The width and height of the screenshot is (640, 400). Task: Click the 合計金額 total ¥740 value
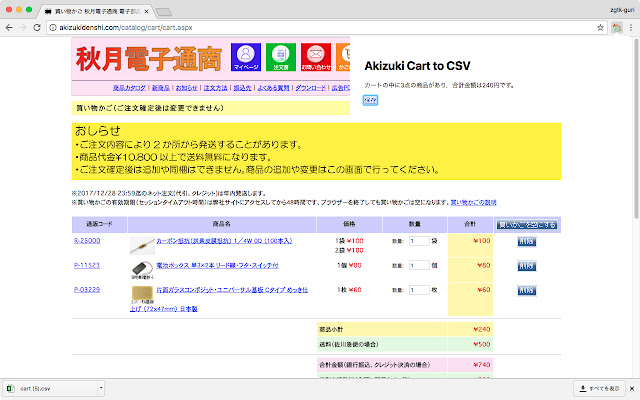[482, 364]
